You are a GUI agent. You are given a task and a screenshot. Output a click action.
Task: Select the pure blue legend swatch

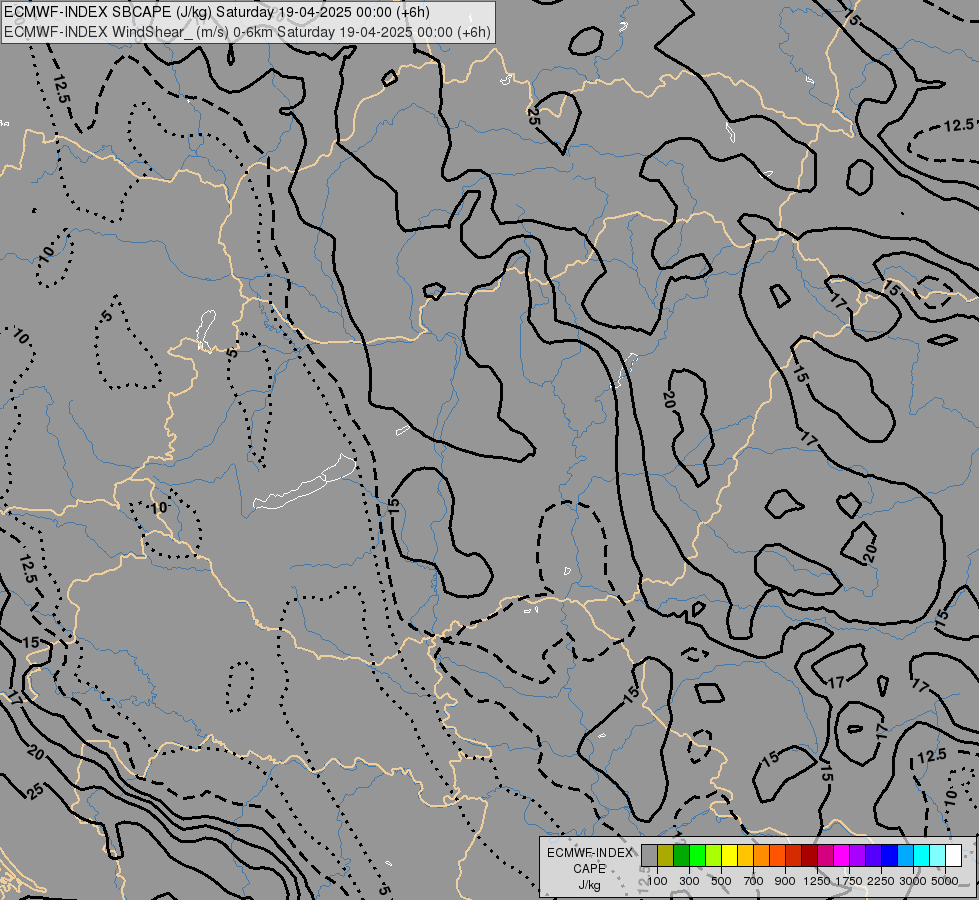click(x=890, y=855)
